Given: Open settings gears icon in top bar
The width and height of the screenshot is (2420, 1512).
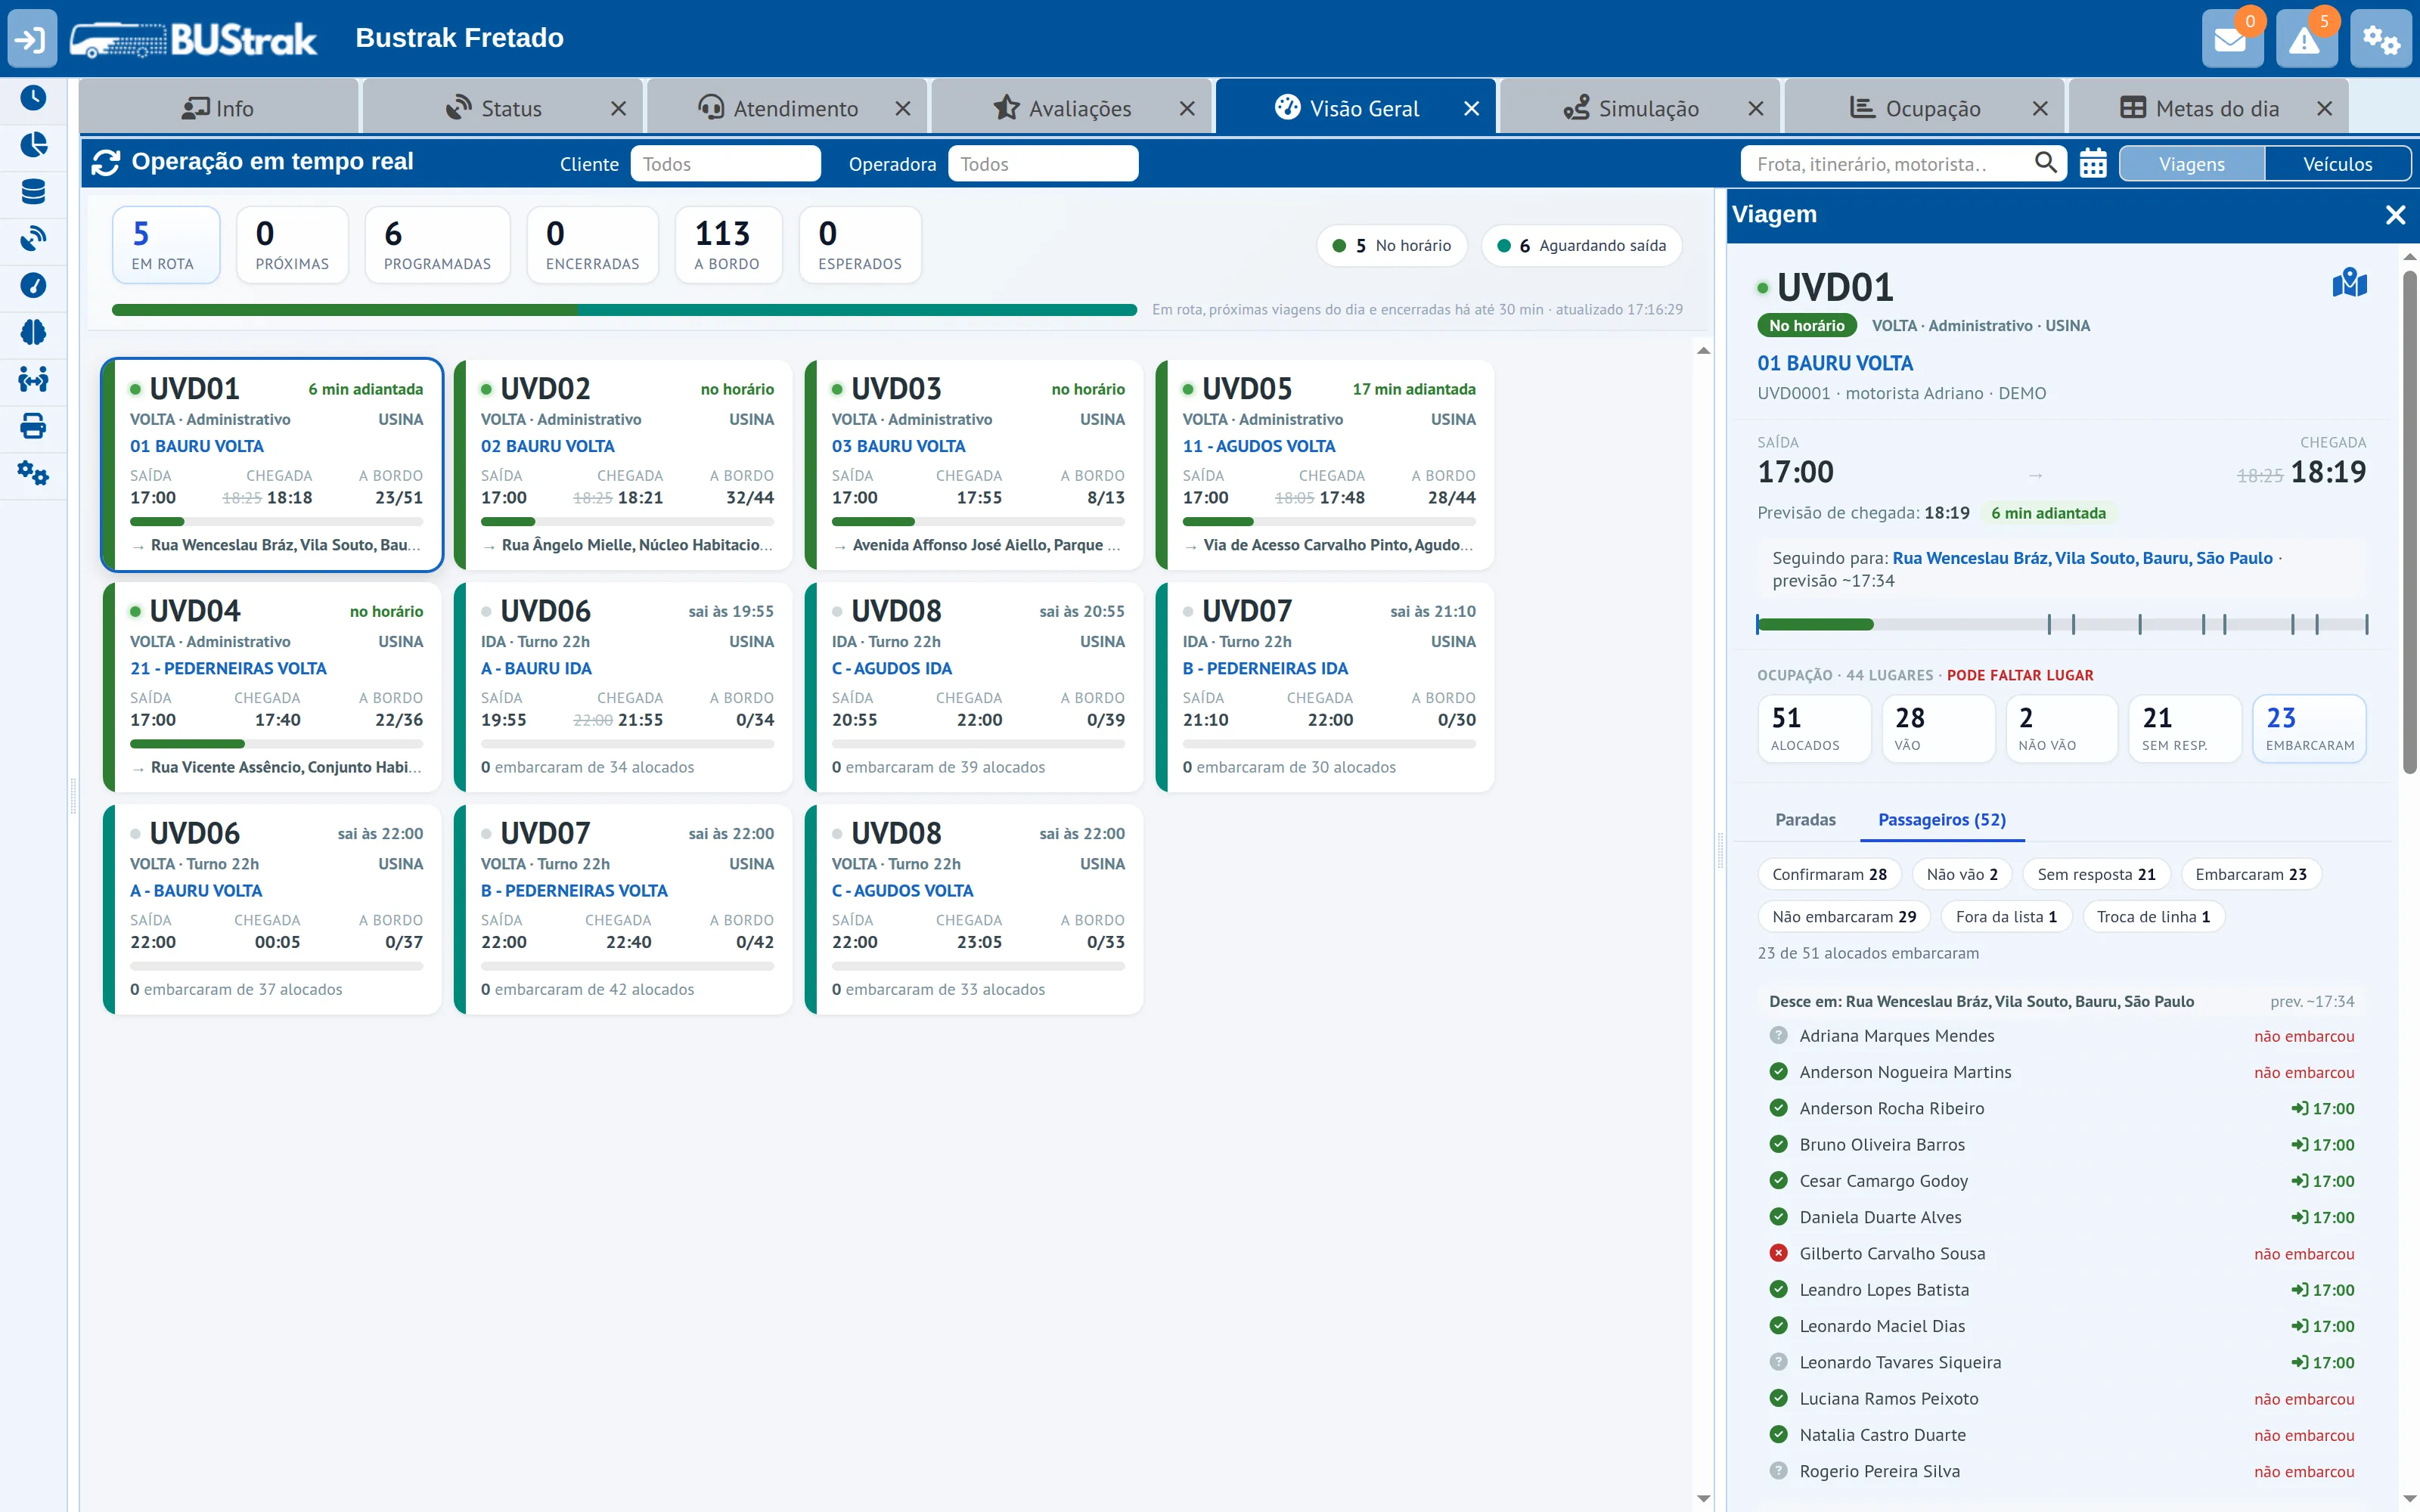Looking at the screenshot, I should [x=2380, y=39].
